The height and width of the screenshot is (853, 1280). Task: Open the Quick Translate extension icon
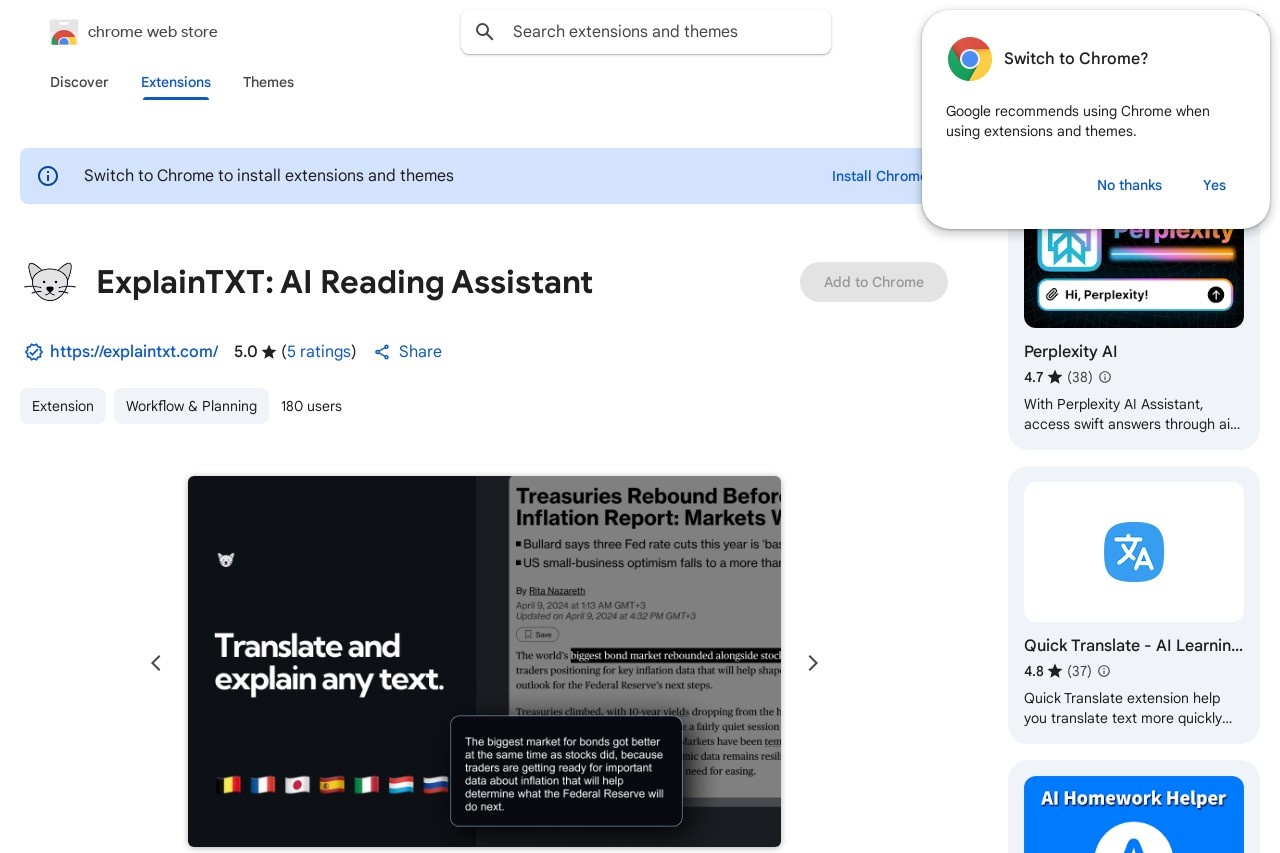(x=1134, y=552)
